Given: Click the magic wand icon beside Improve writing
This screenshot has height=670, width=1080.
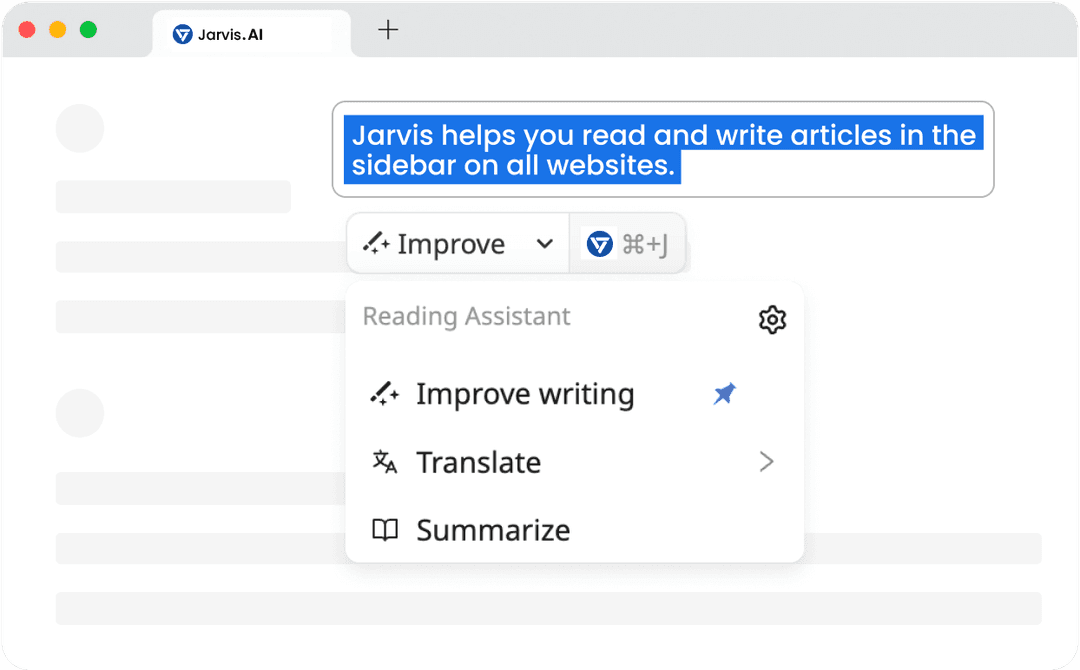Looking at the screenshot, I should tap(384, 394).
